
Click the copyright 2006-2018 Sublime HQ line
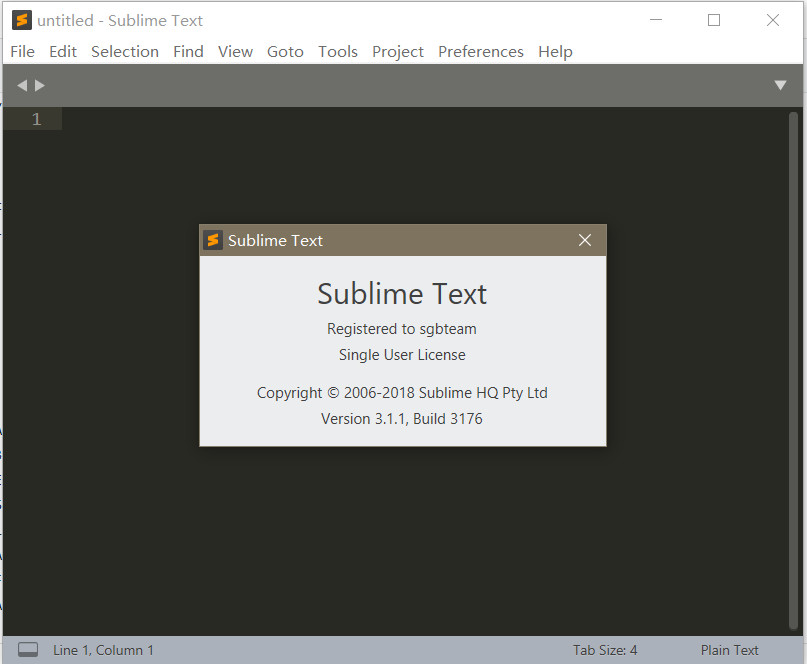point(402,393)
